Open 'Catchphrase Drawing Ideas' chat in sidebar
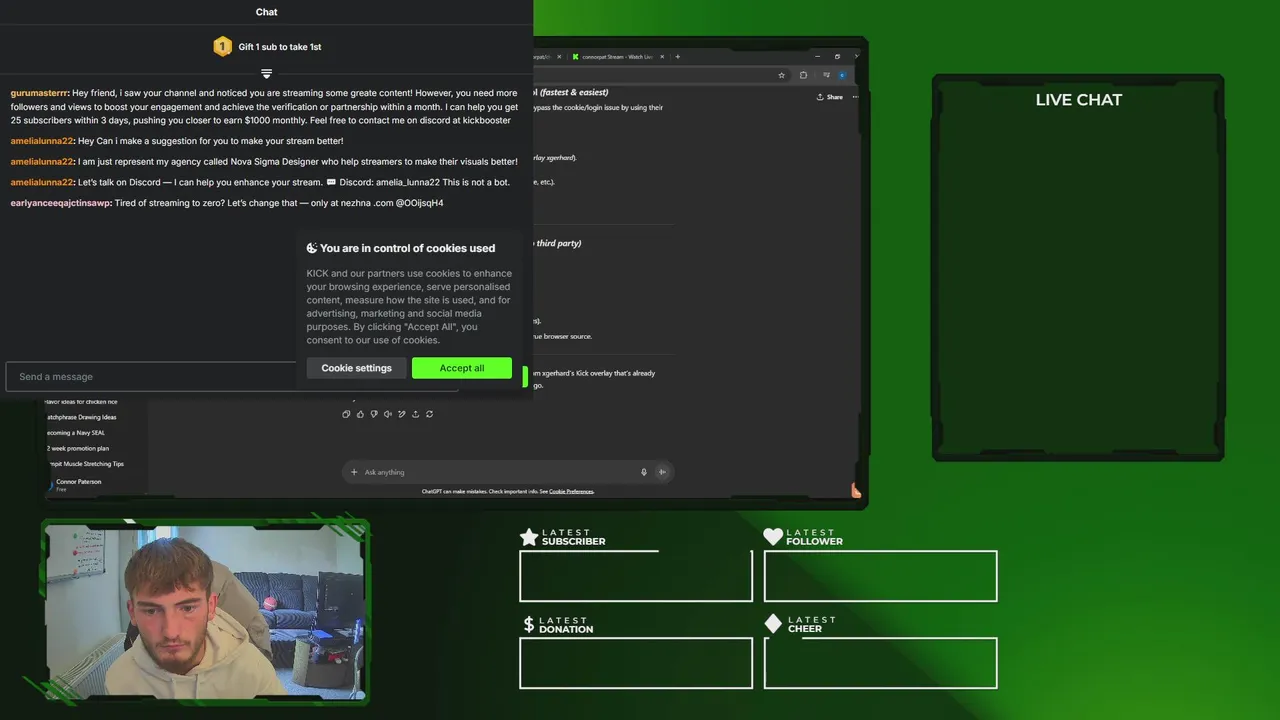The height and width of the screenshot is (720, 1280). [82, 417]
